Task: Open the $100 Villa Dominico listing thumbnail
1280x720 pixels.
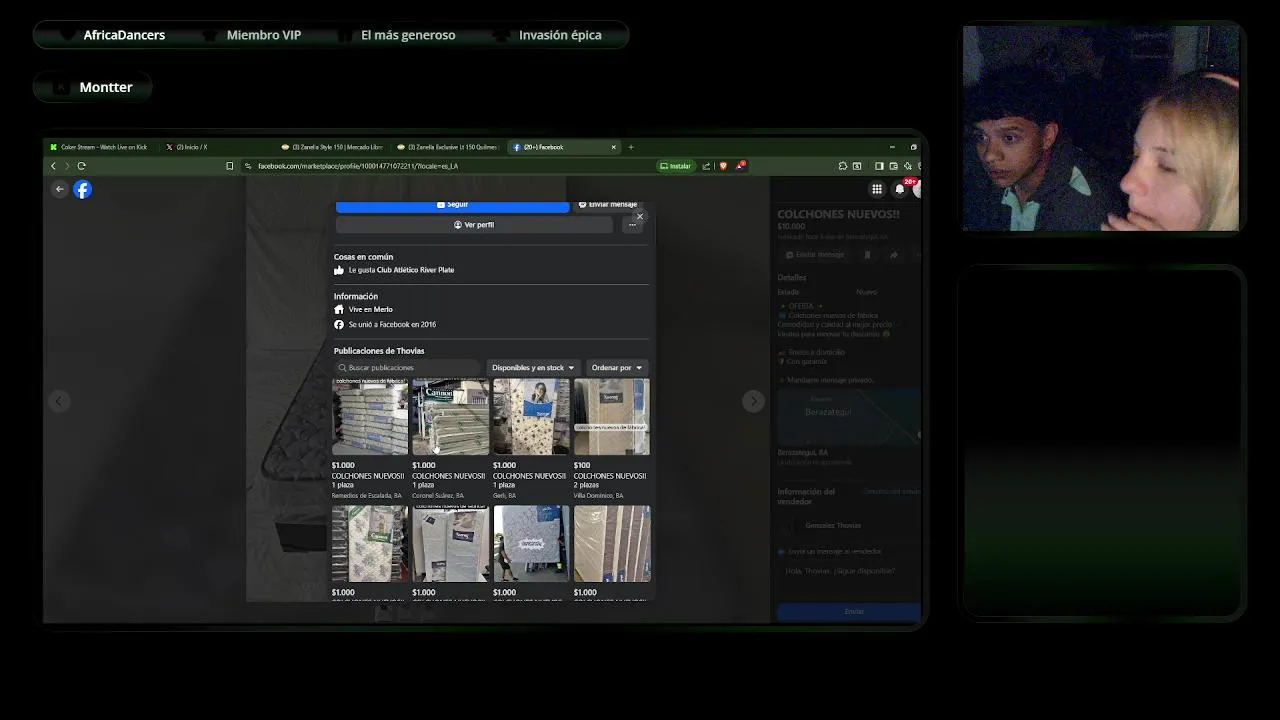Action: [612, 417]
